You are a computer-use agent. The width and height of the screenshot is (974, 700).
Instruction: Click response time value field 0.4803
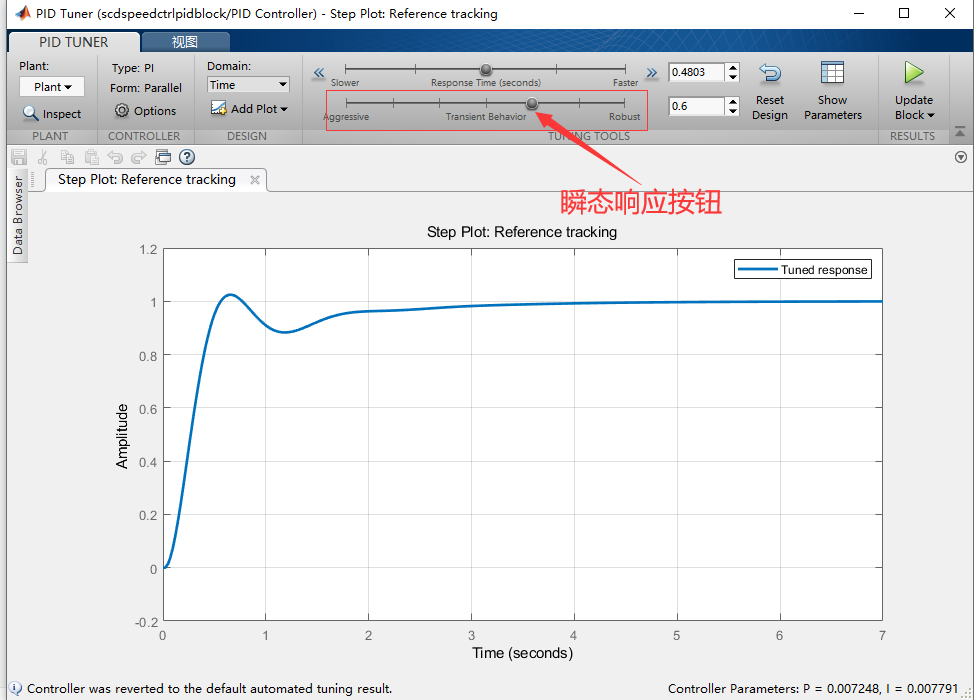[x=696, y=72]
